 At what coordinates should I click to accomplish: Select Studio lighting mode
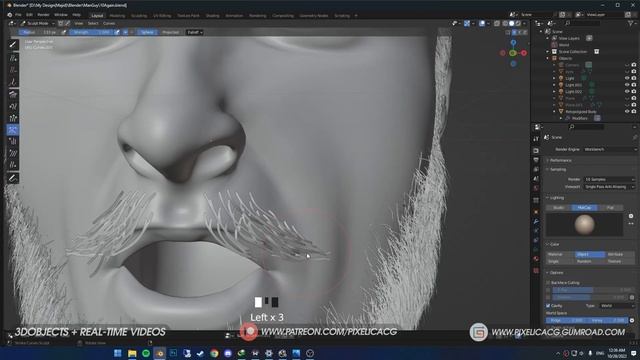(558, 208)
